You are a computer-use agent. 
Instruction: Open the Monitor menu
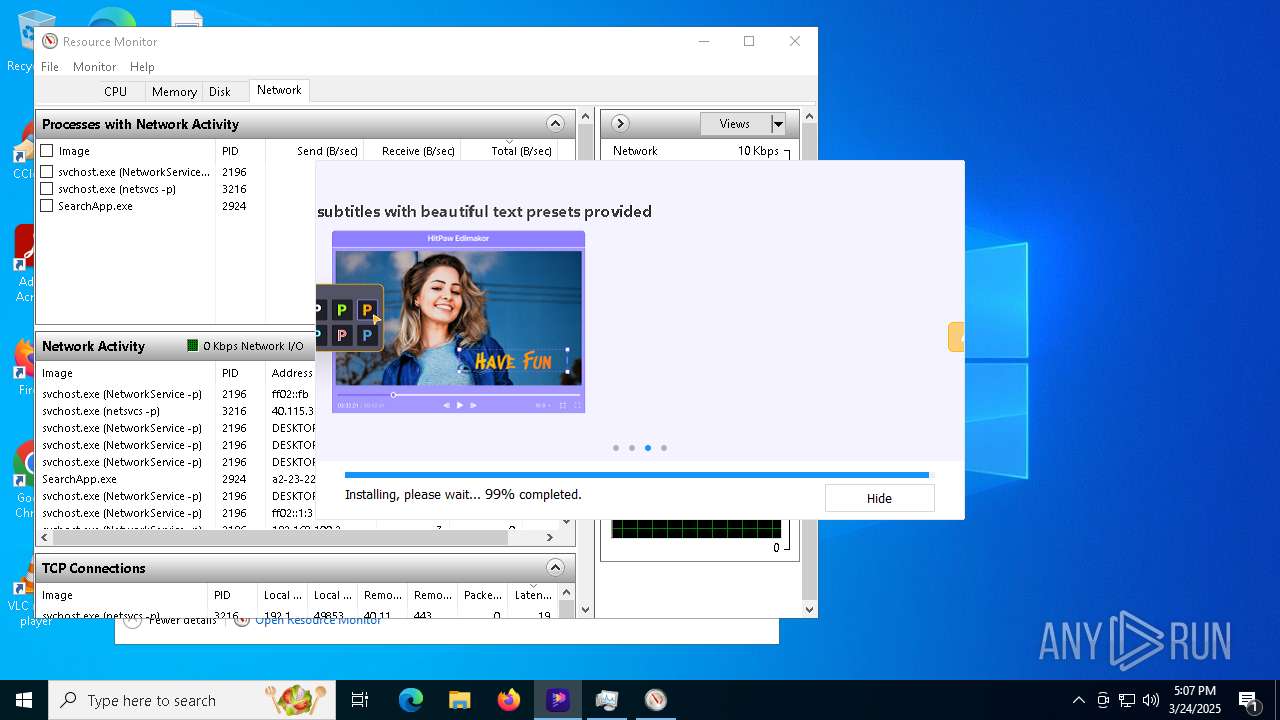pos(95,66)
